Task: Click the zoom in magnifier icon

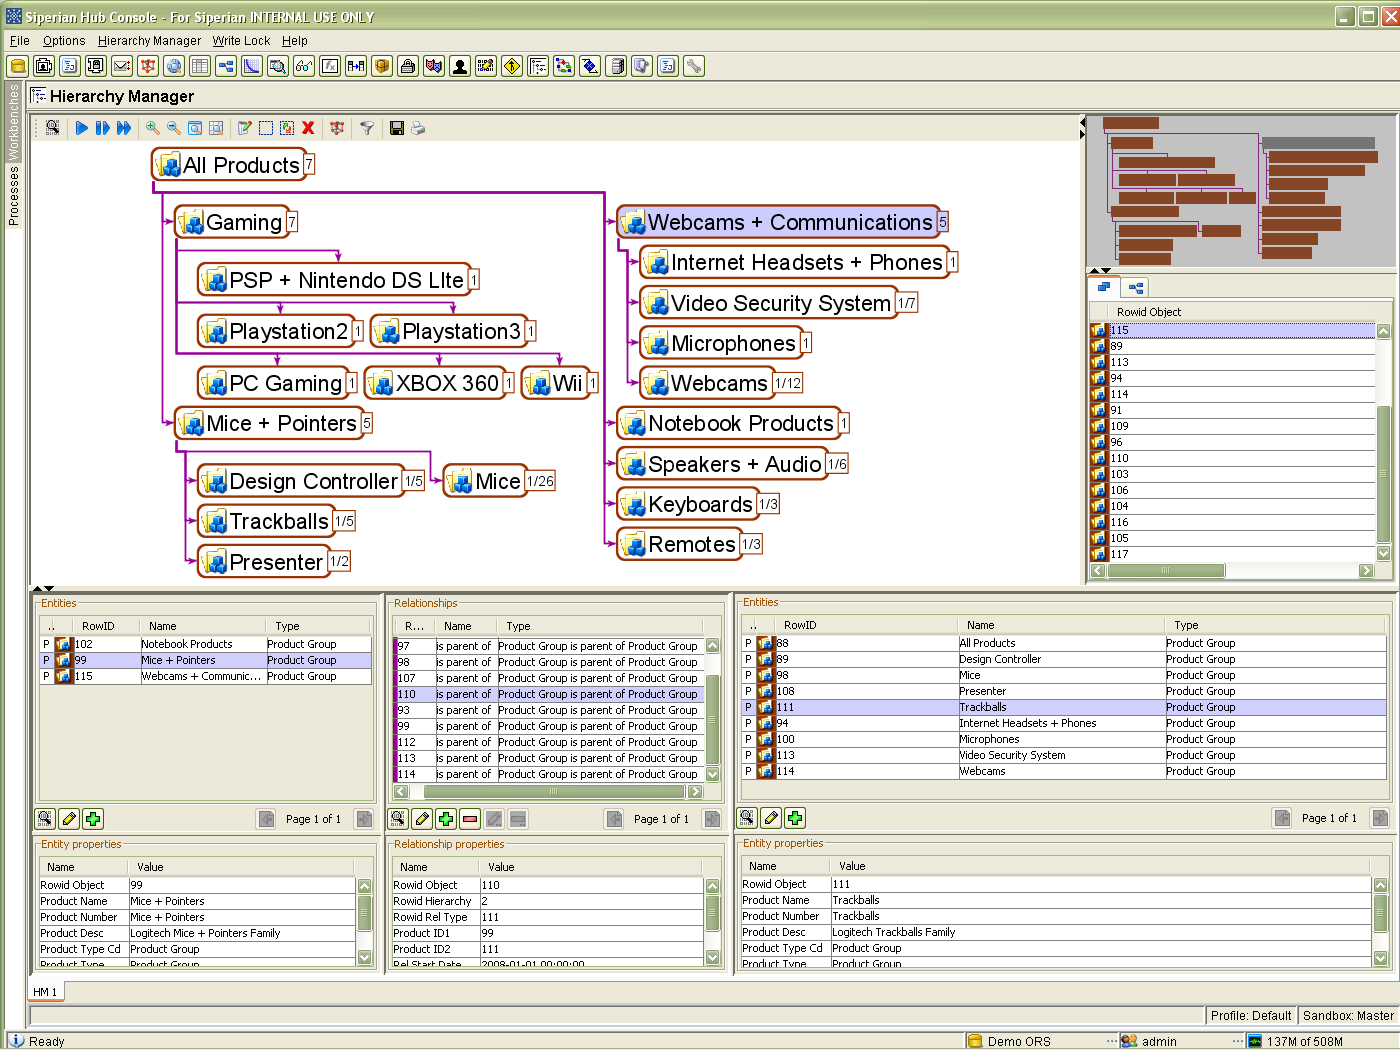Action: (x=153, y=128)
